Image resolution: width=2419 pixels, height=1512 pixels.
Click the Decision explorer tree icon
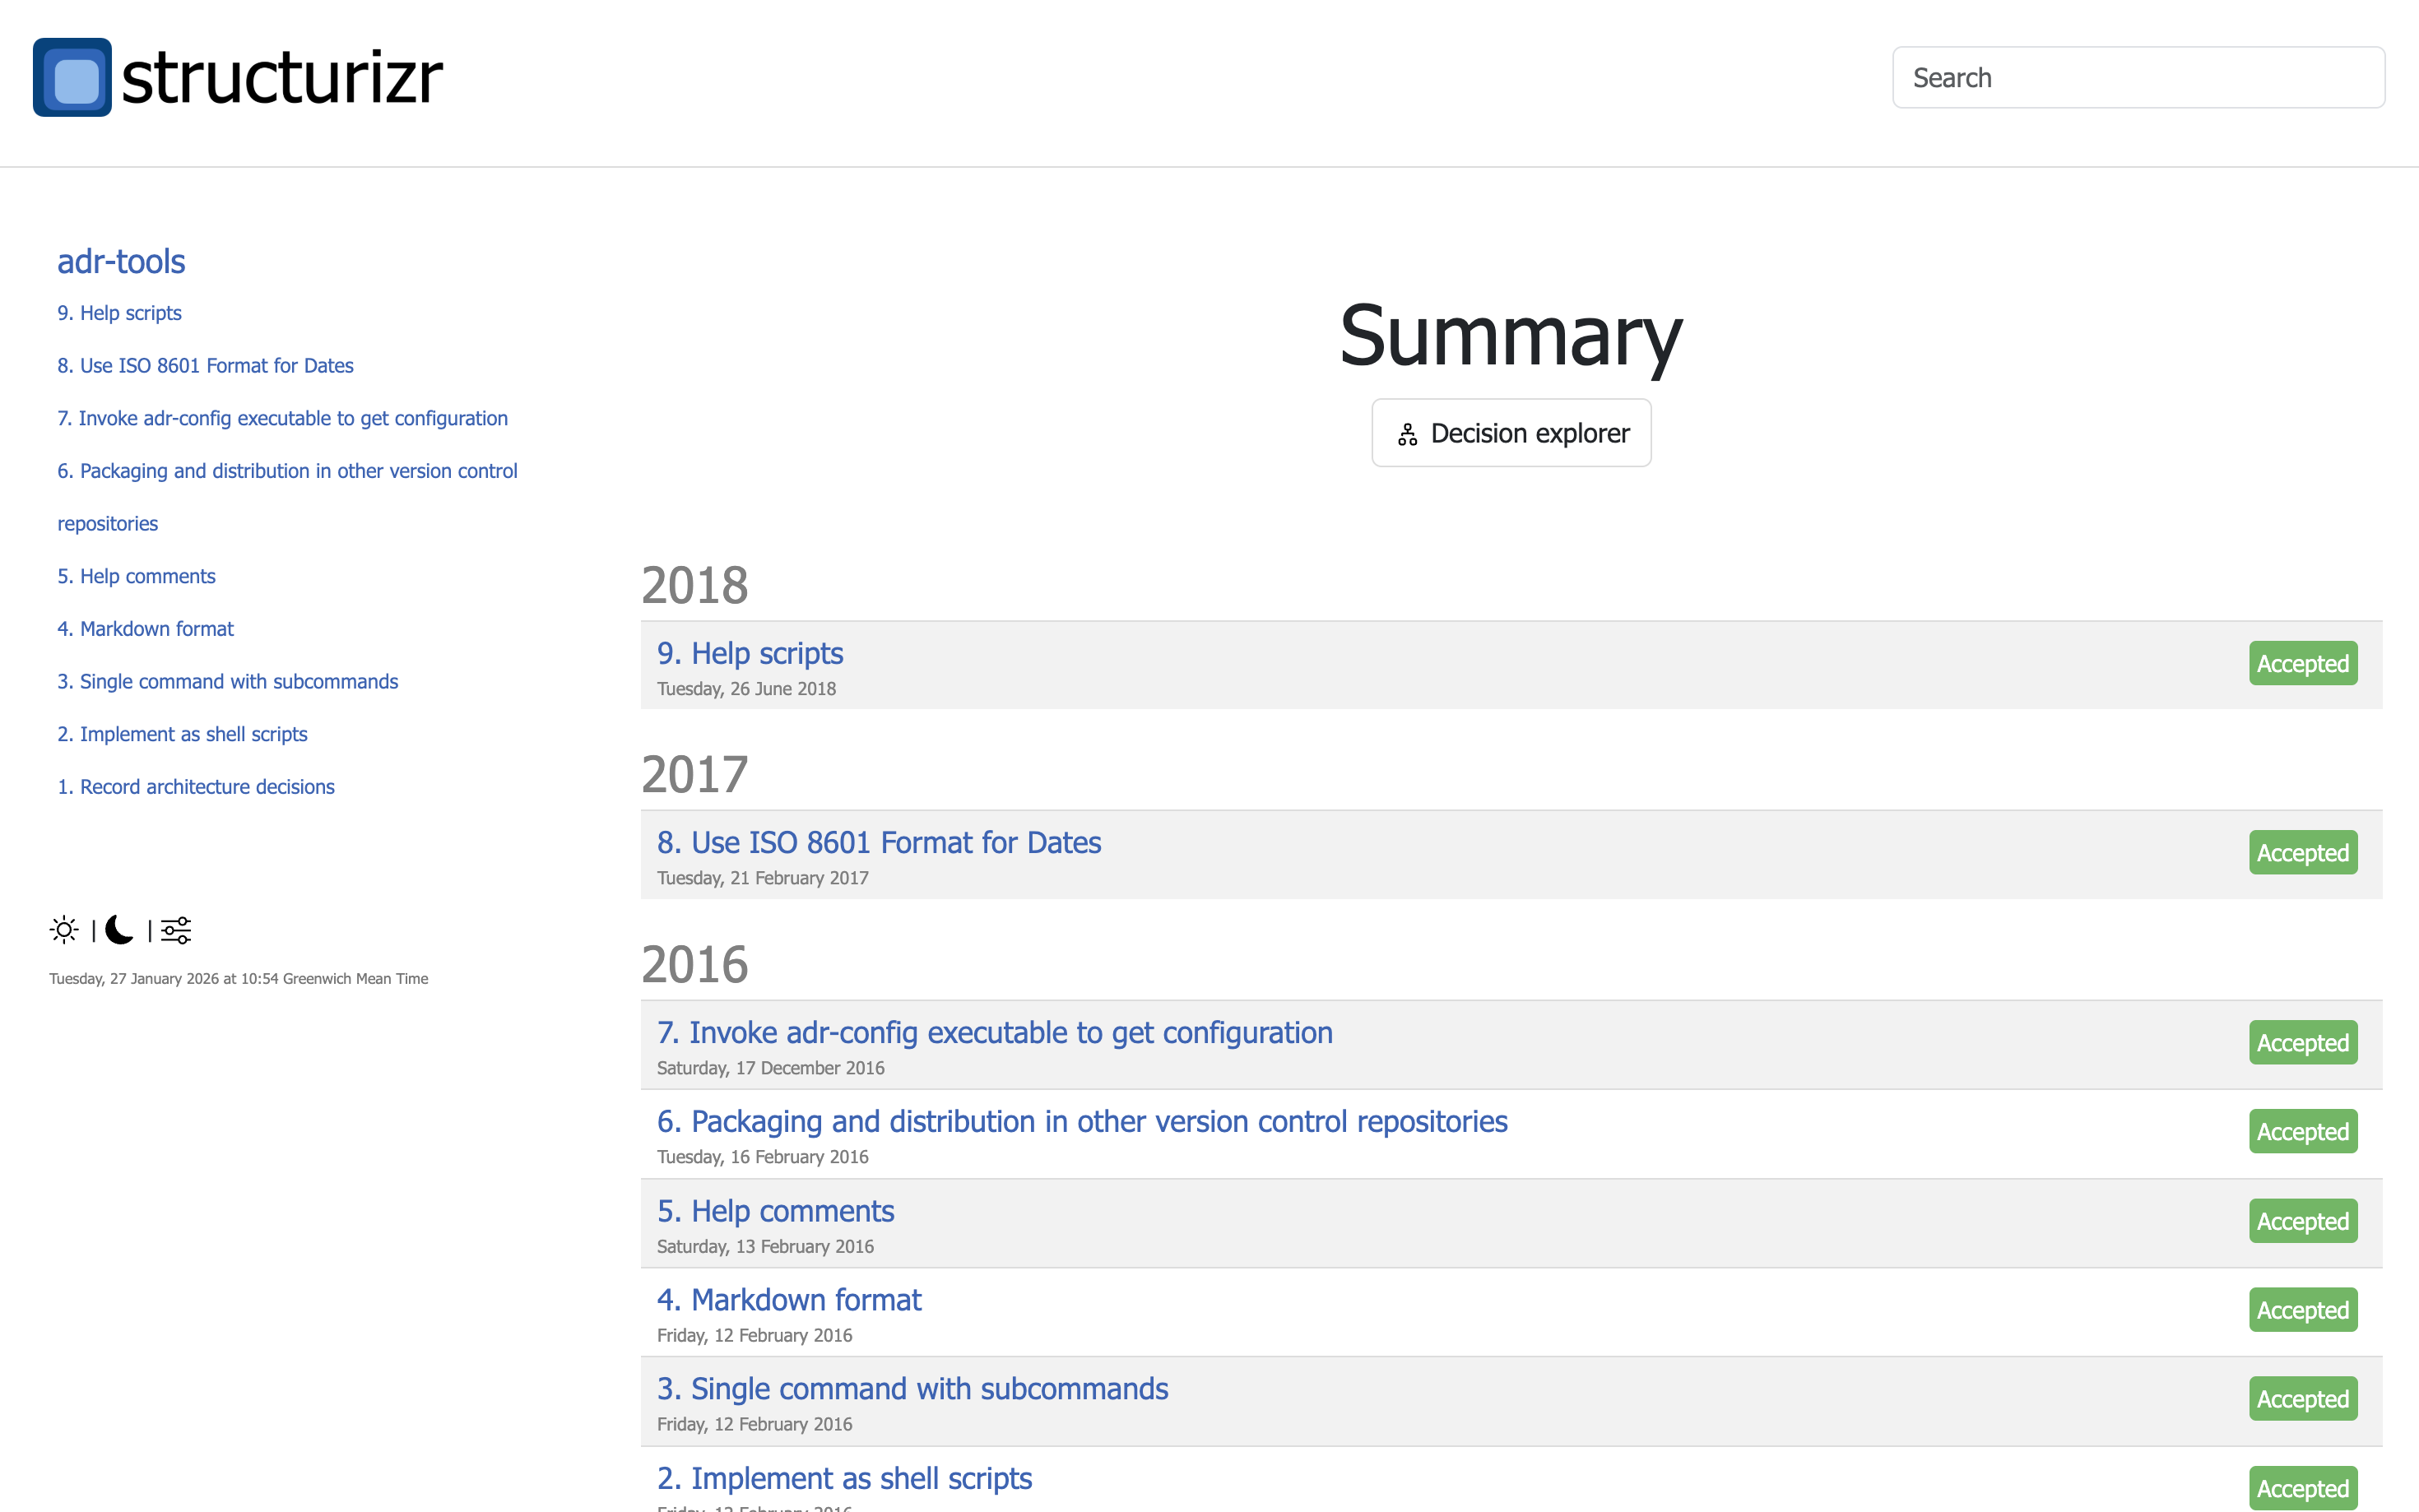point(1407,434)
